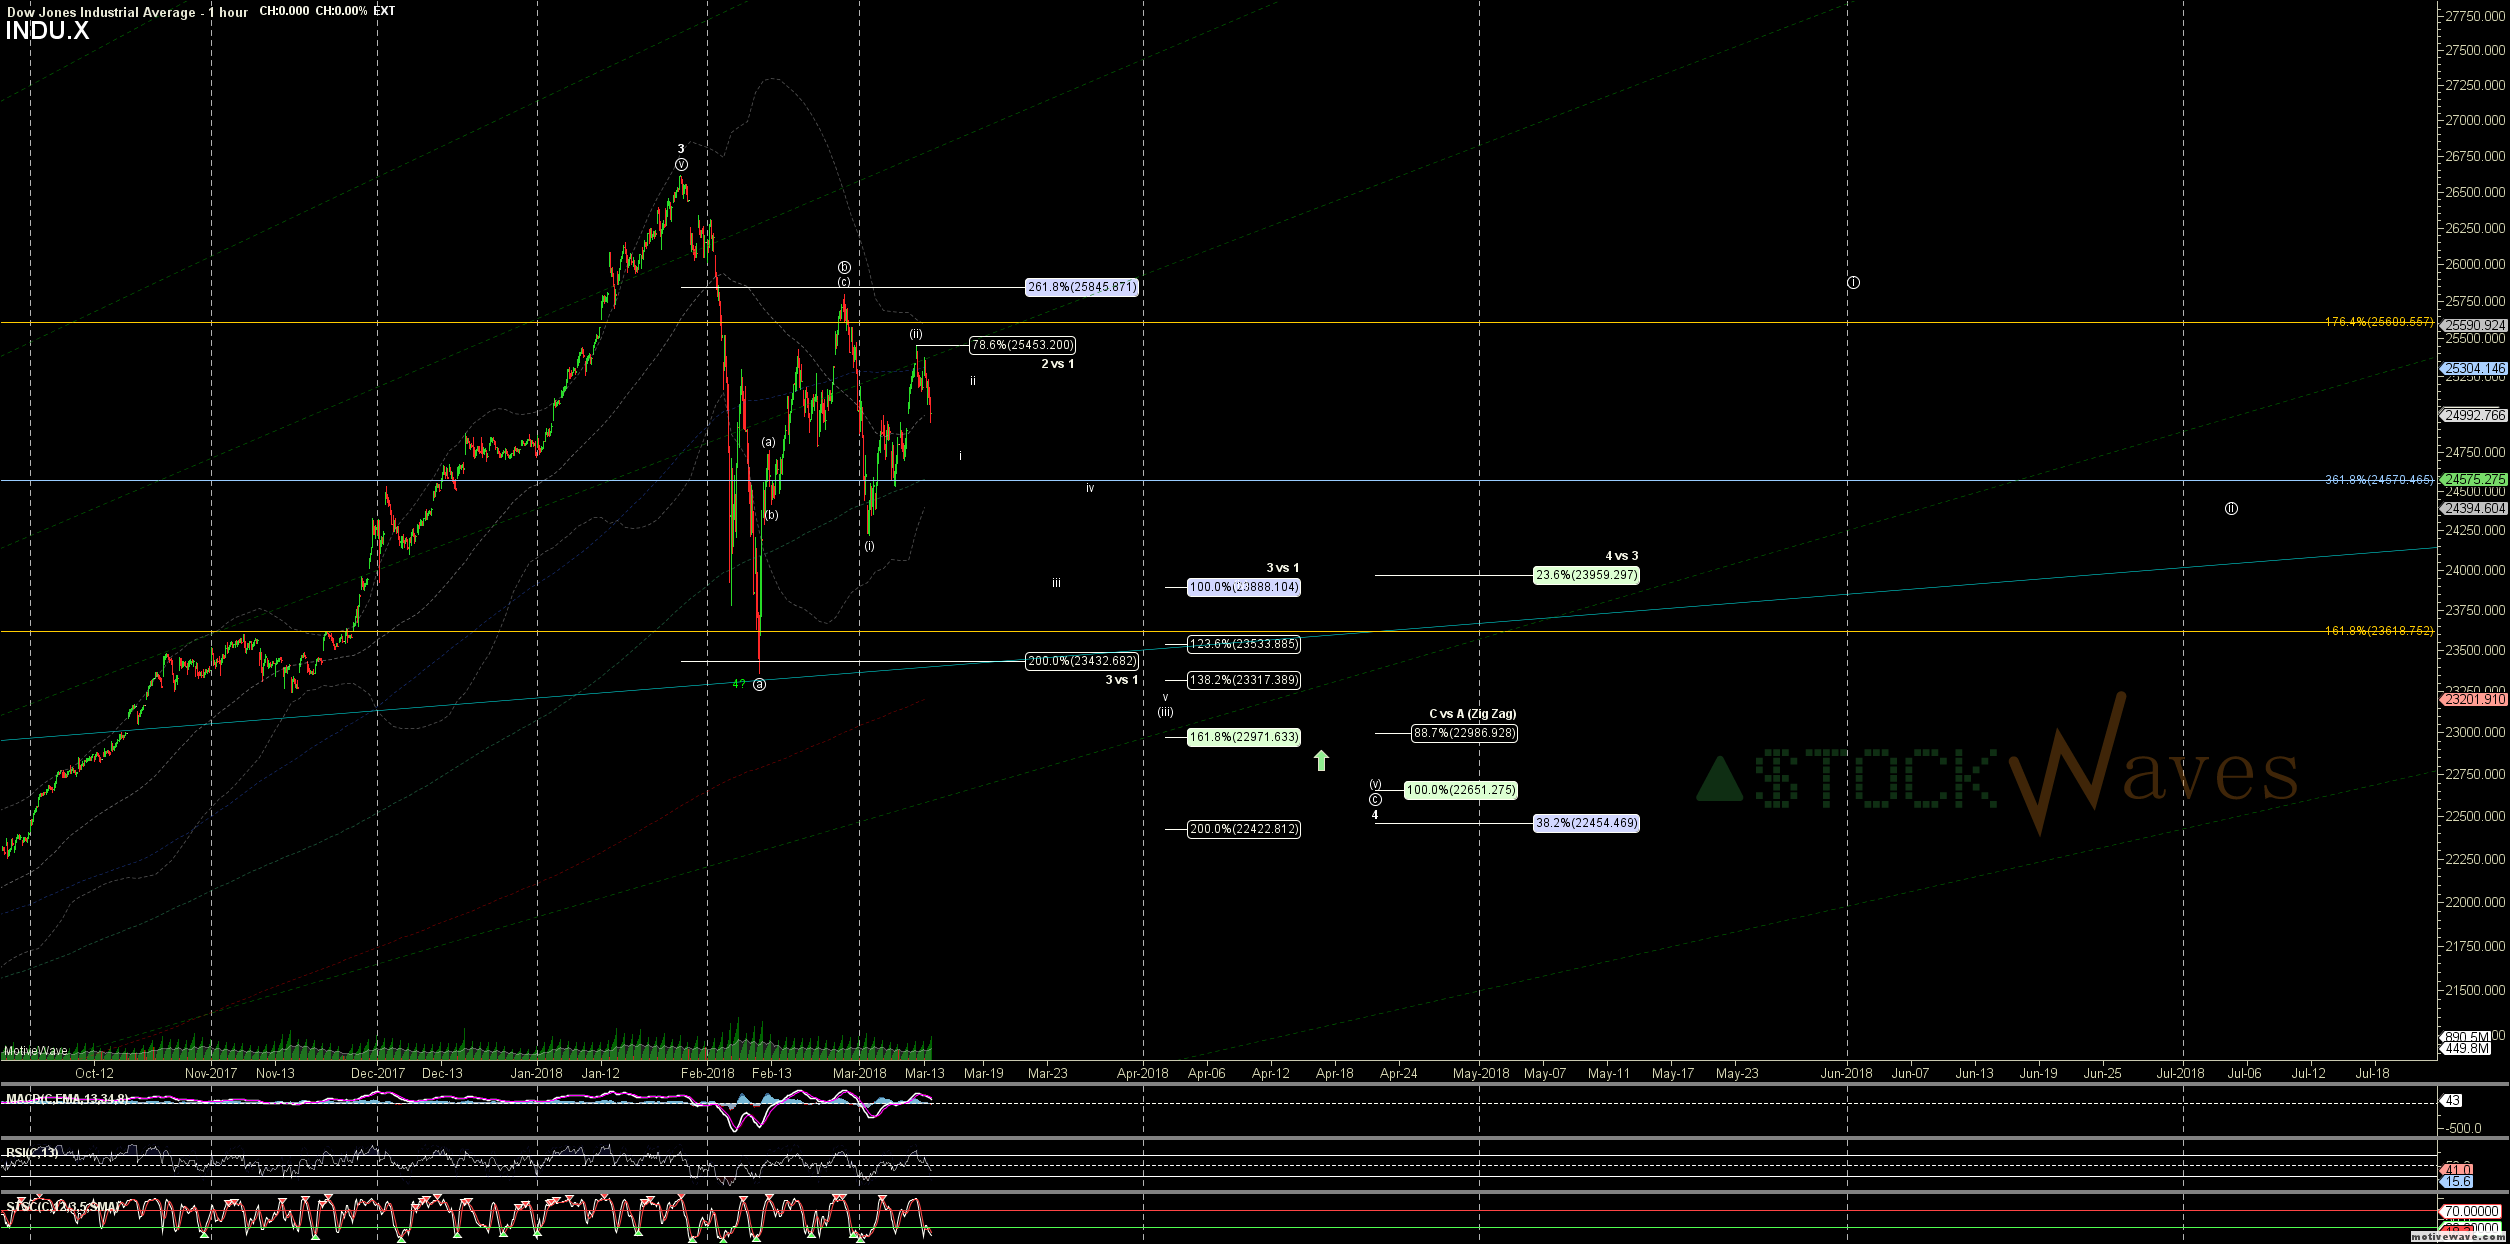Select the 38.2%(22454.469) retracement label
The height and width of the screenshot is (1244, 2510).
[x=1586, y=823]
